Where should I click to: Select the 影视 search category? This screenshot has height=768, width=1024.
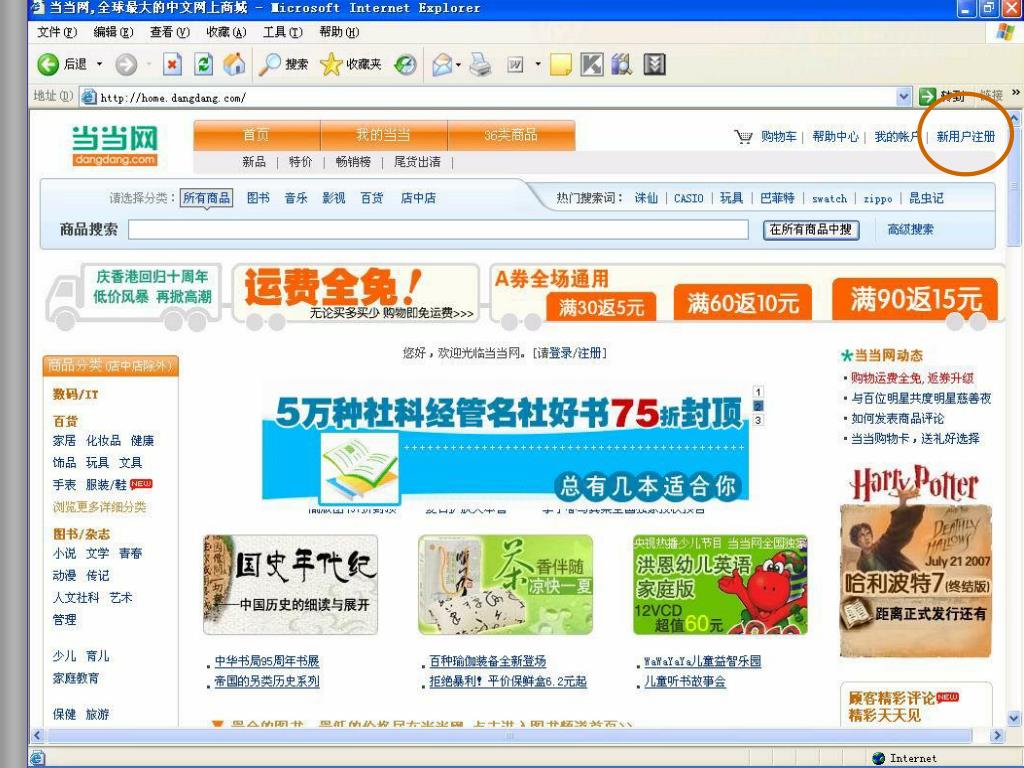click(x=334, y=198)
